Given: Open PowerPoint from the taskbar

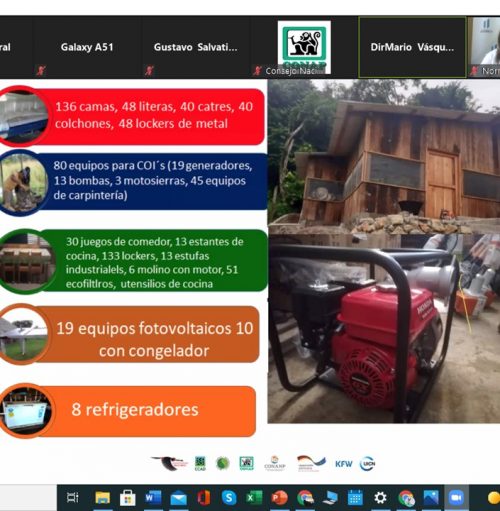Looking at the screenshot, I should click(x=279, y=498).
